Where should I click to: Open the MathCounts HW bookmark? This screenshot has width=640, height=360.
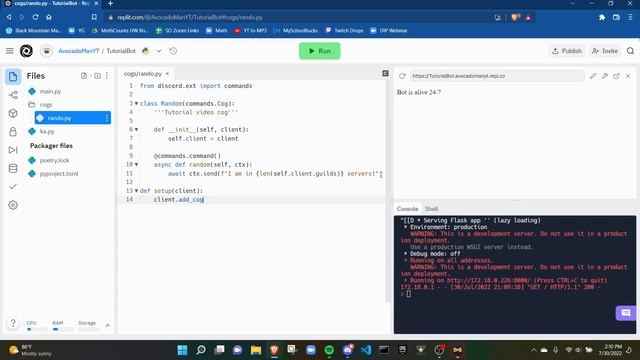pos(120,31)
